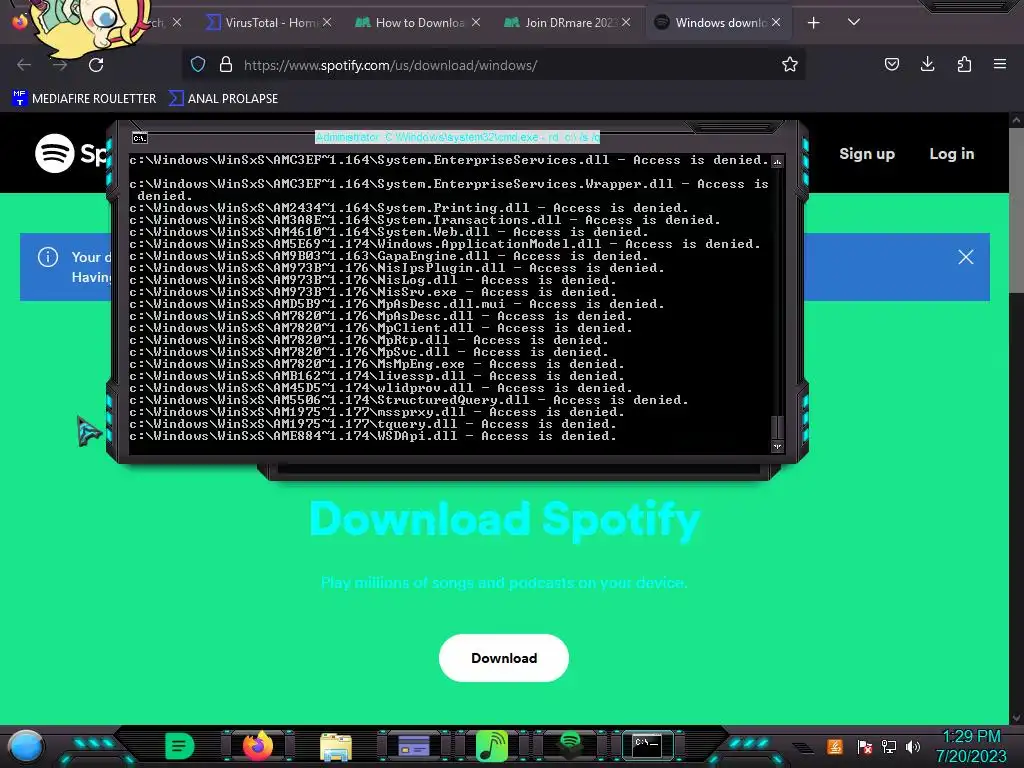The image size is (1024, 768).
Task: Open MEDIAFIRE ROULETTER bookmark
Action: coord(84,99)
